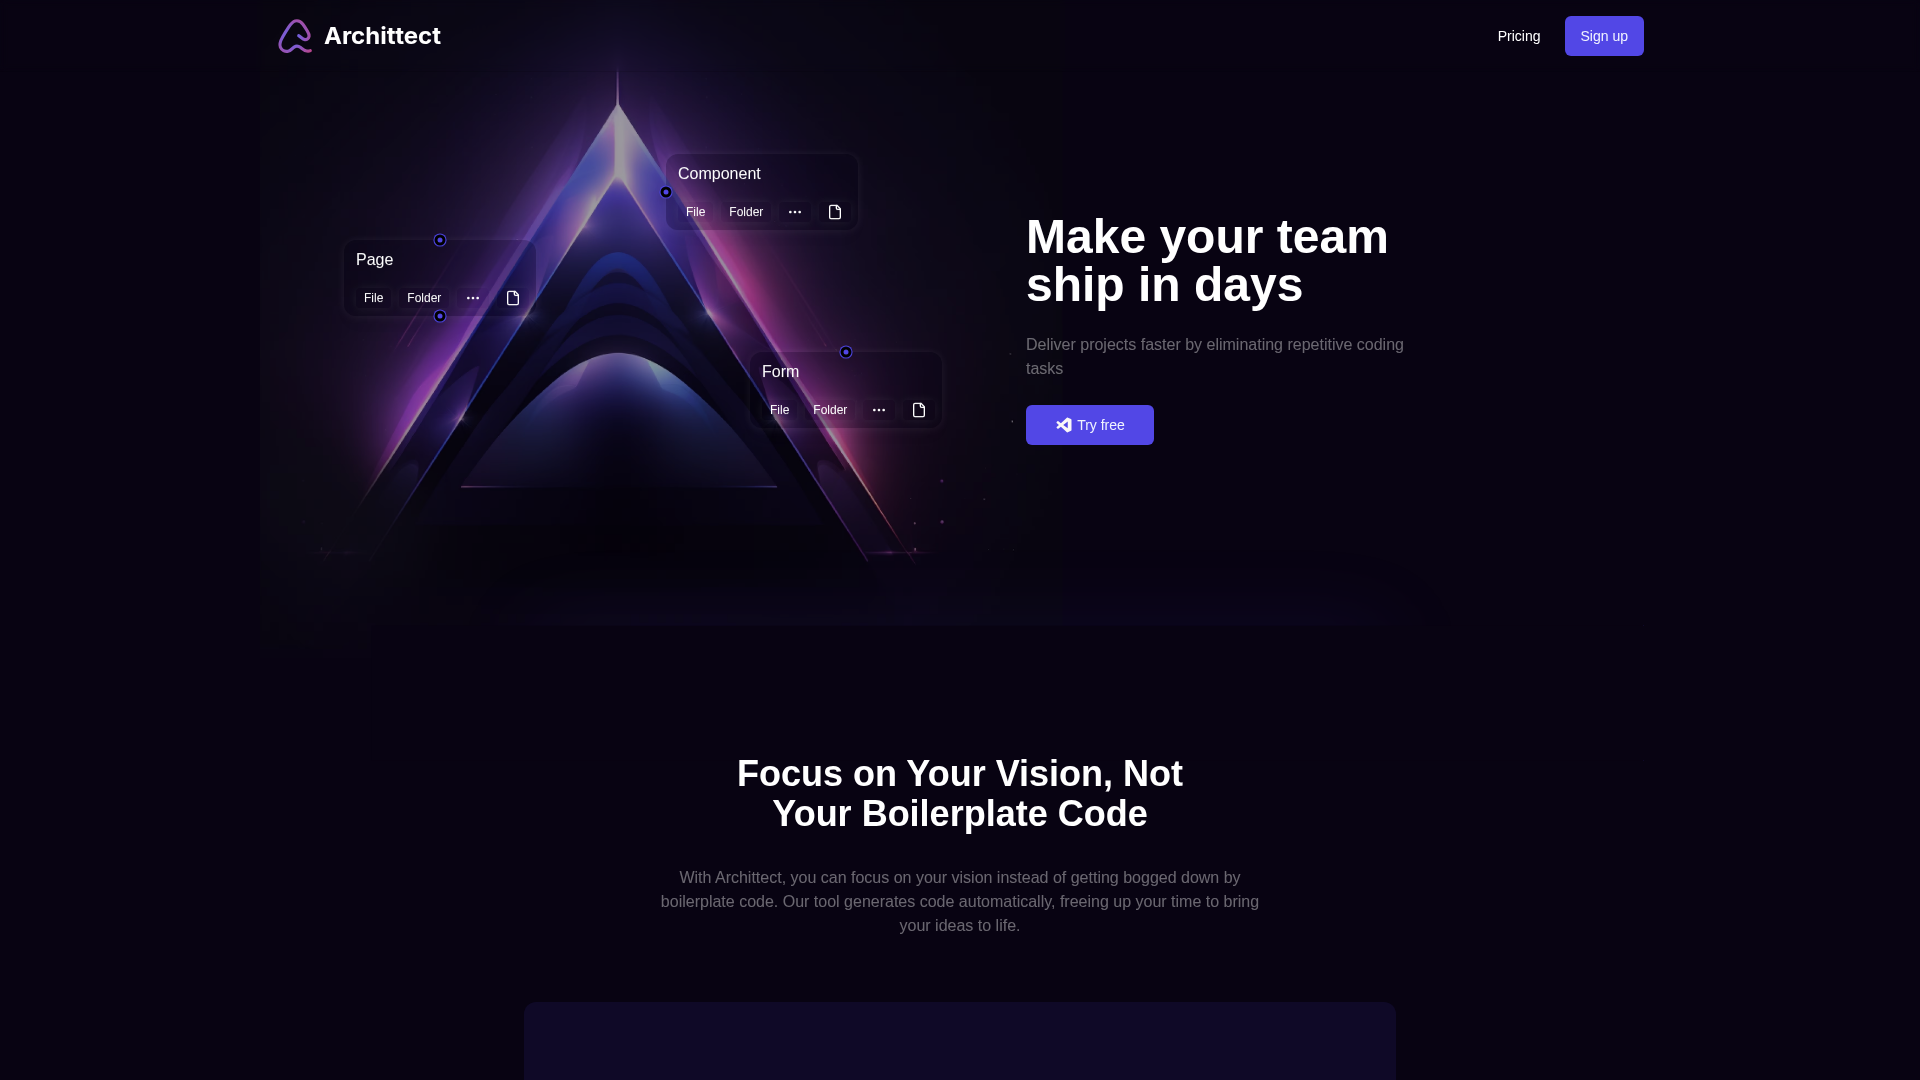
Task: Open the three-dots menu in Component card
Action: point(795,212)
